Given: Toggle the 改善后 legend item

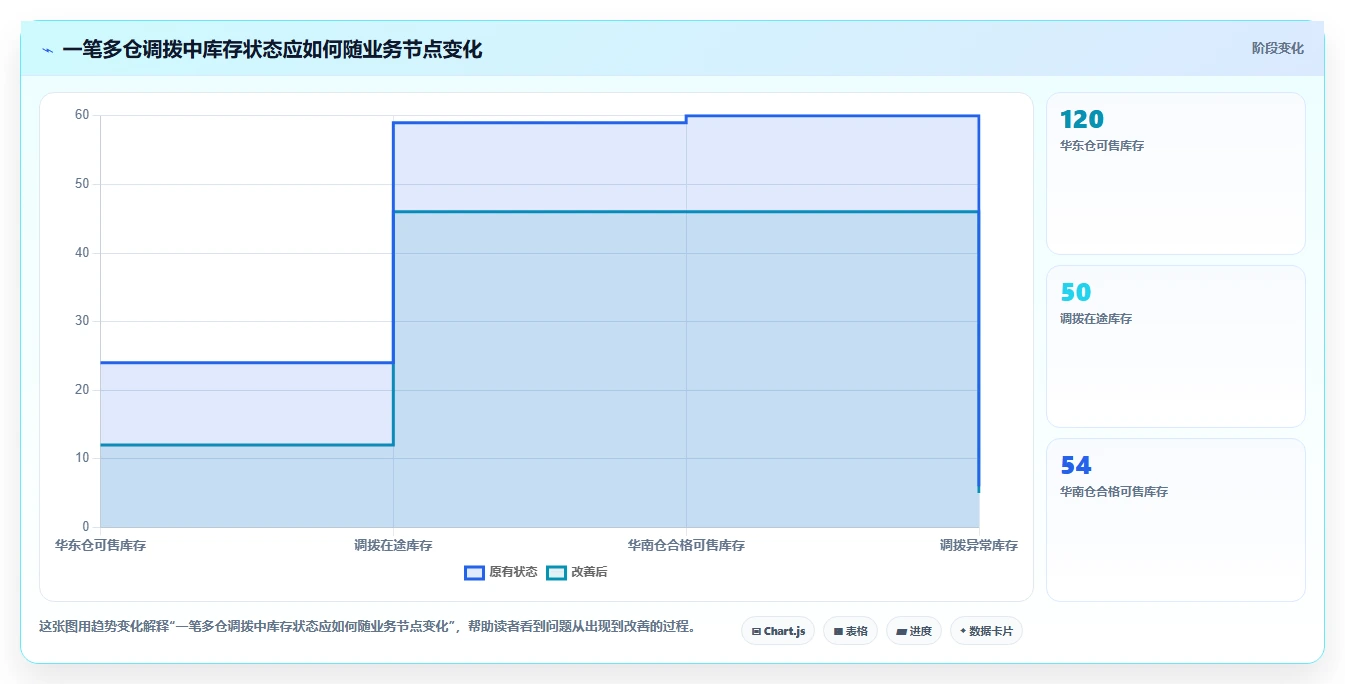Looking at the screenshot, I should click(577, 572).
